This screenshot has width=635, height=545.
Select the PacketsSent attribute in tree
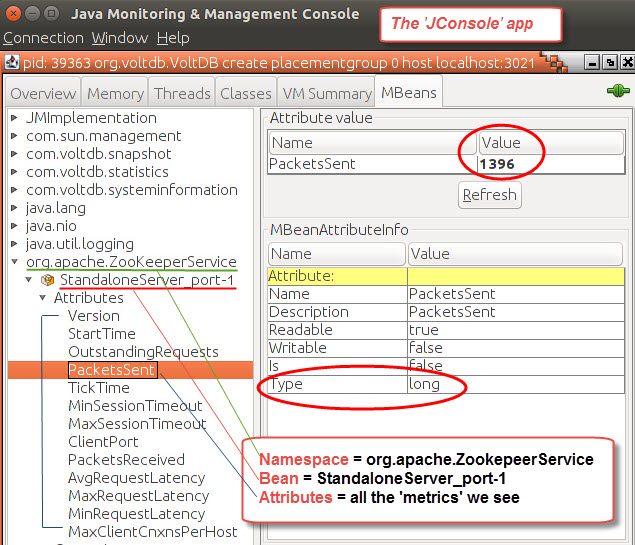pyautogui.click(x=112, y=370)
